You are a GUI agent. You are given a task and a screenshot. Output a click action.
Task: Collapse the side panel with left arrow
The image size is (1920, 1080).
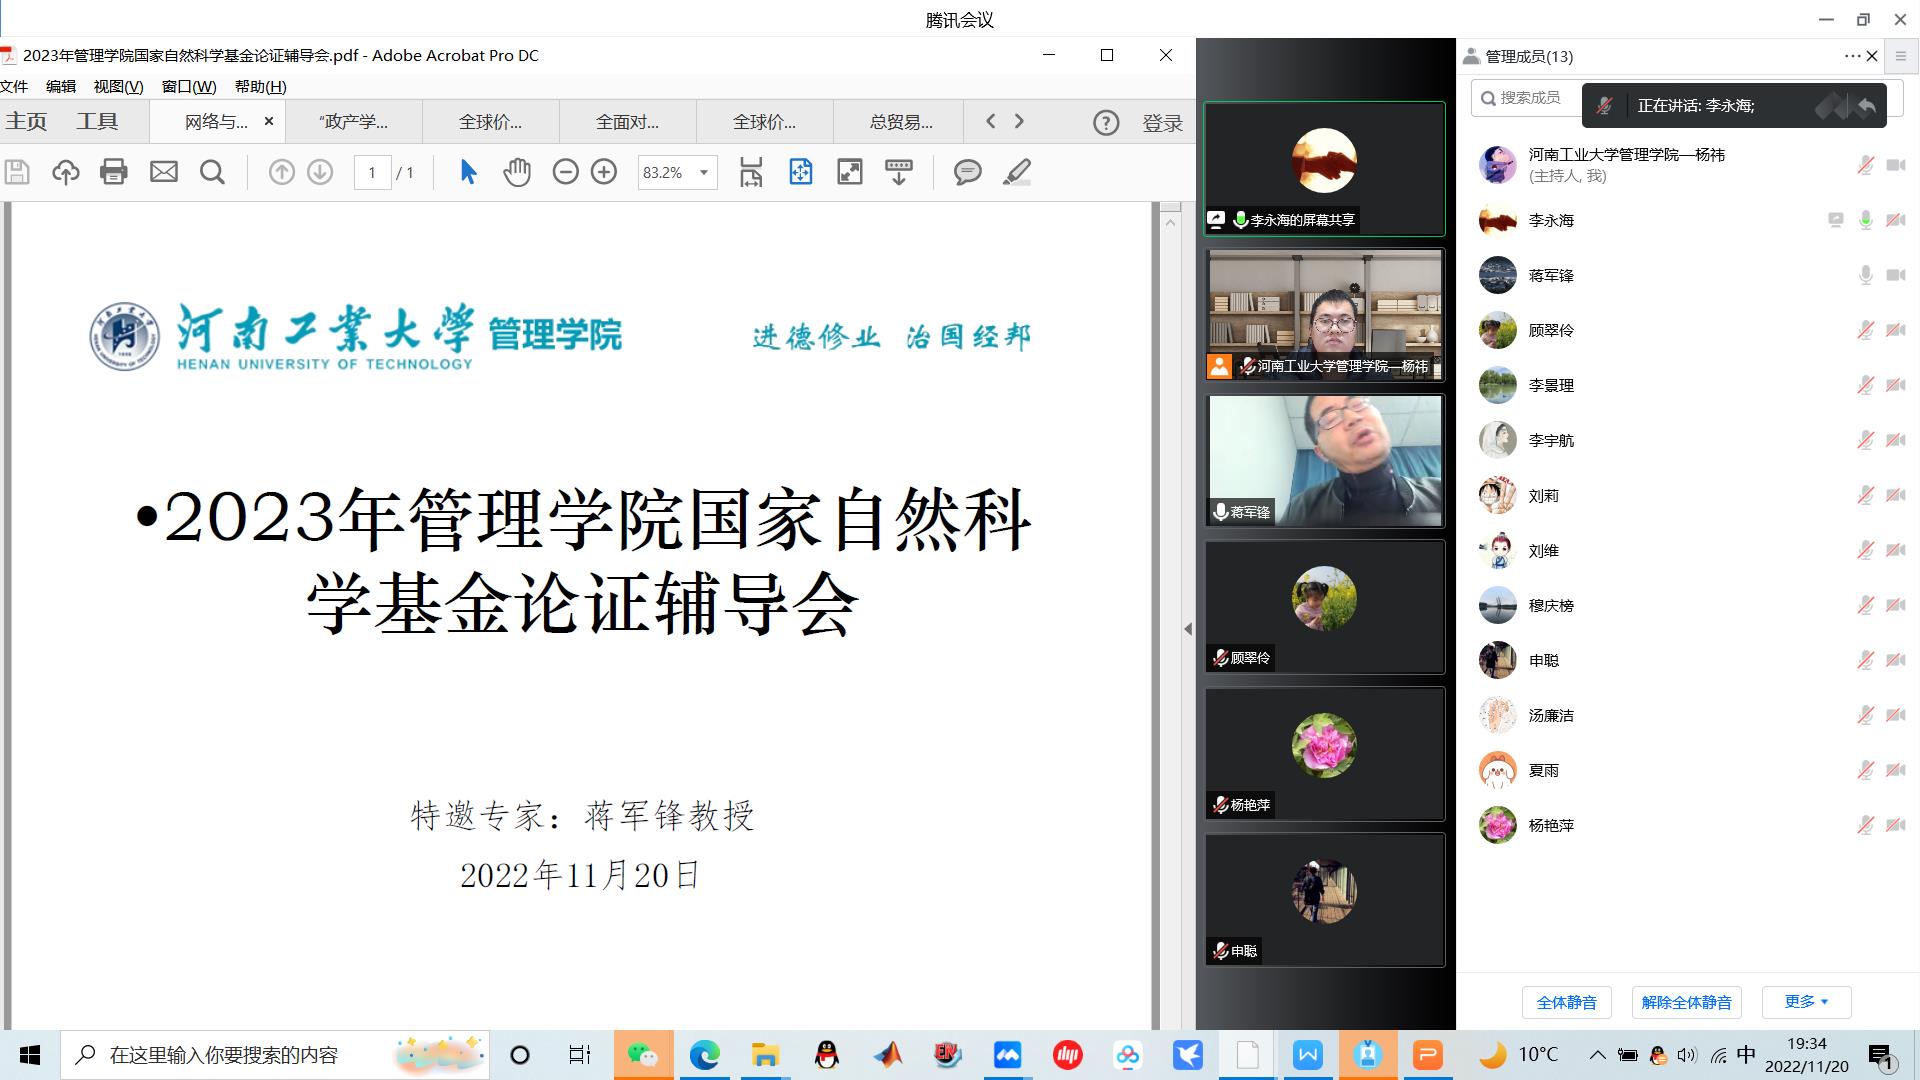click(x=1188, y=629)
